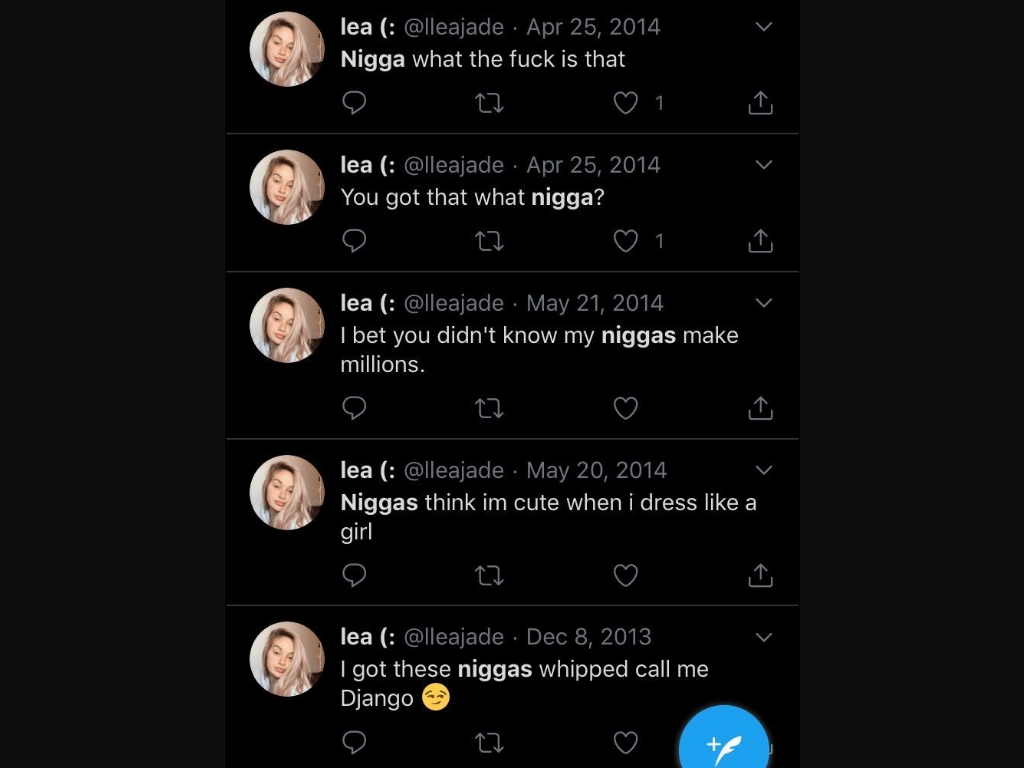The width and height of the screenshot is (1024, 768).
Task: Retweet the May 21, 2014 tweet
Action: coord(488,408)
